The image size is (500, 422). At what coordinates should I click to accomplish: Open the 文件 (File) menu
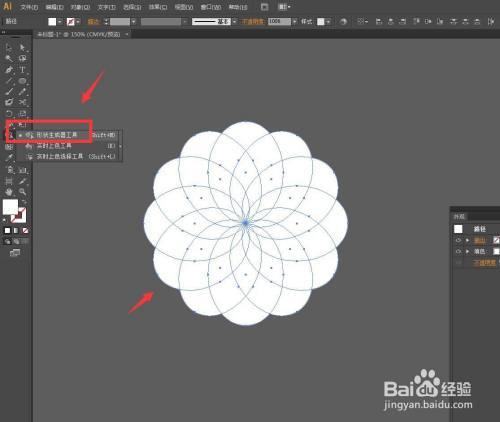click(29, 7)
